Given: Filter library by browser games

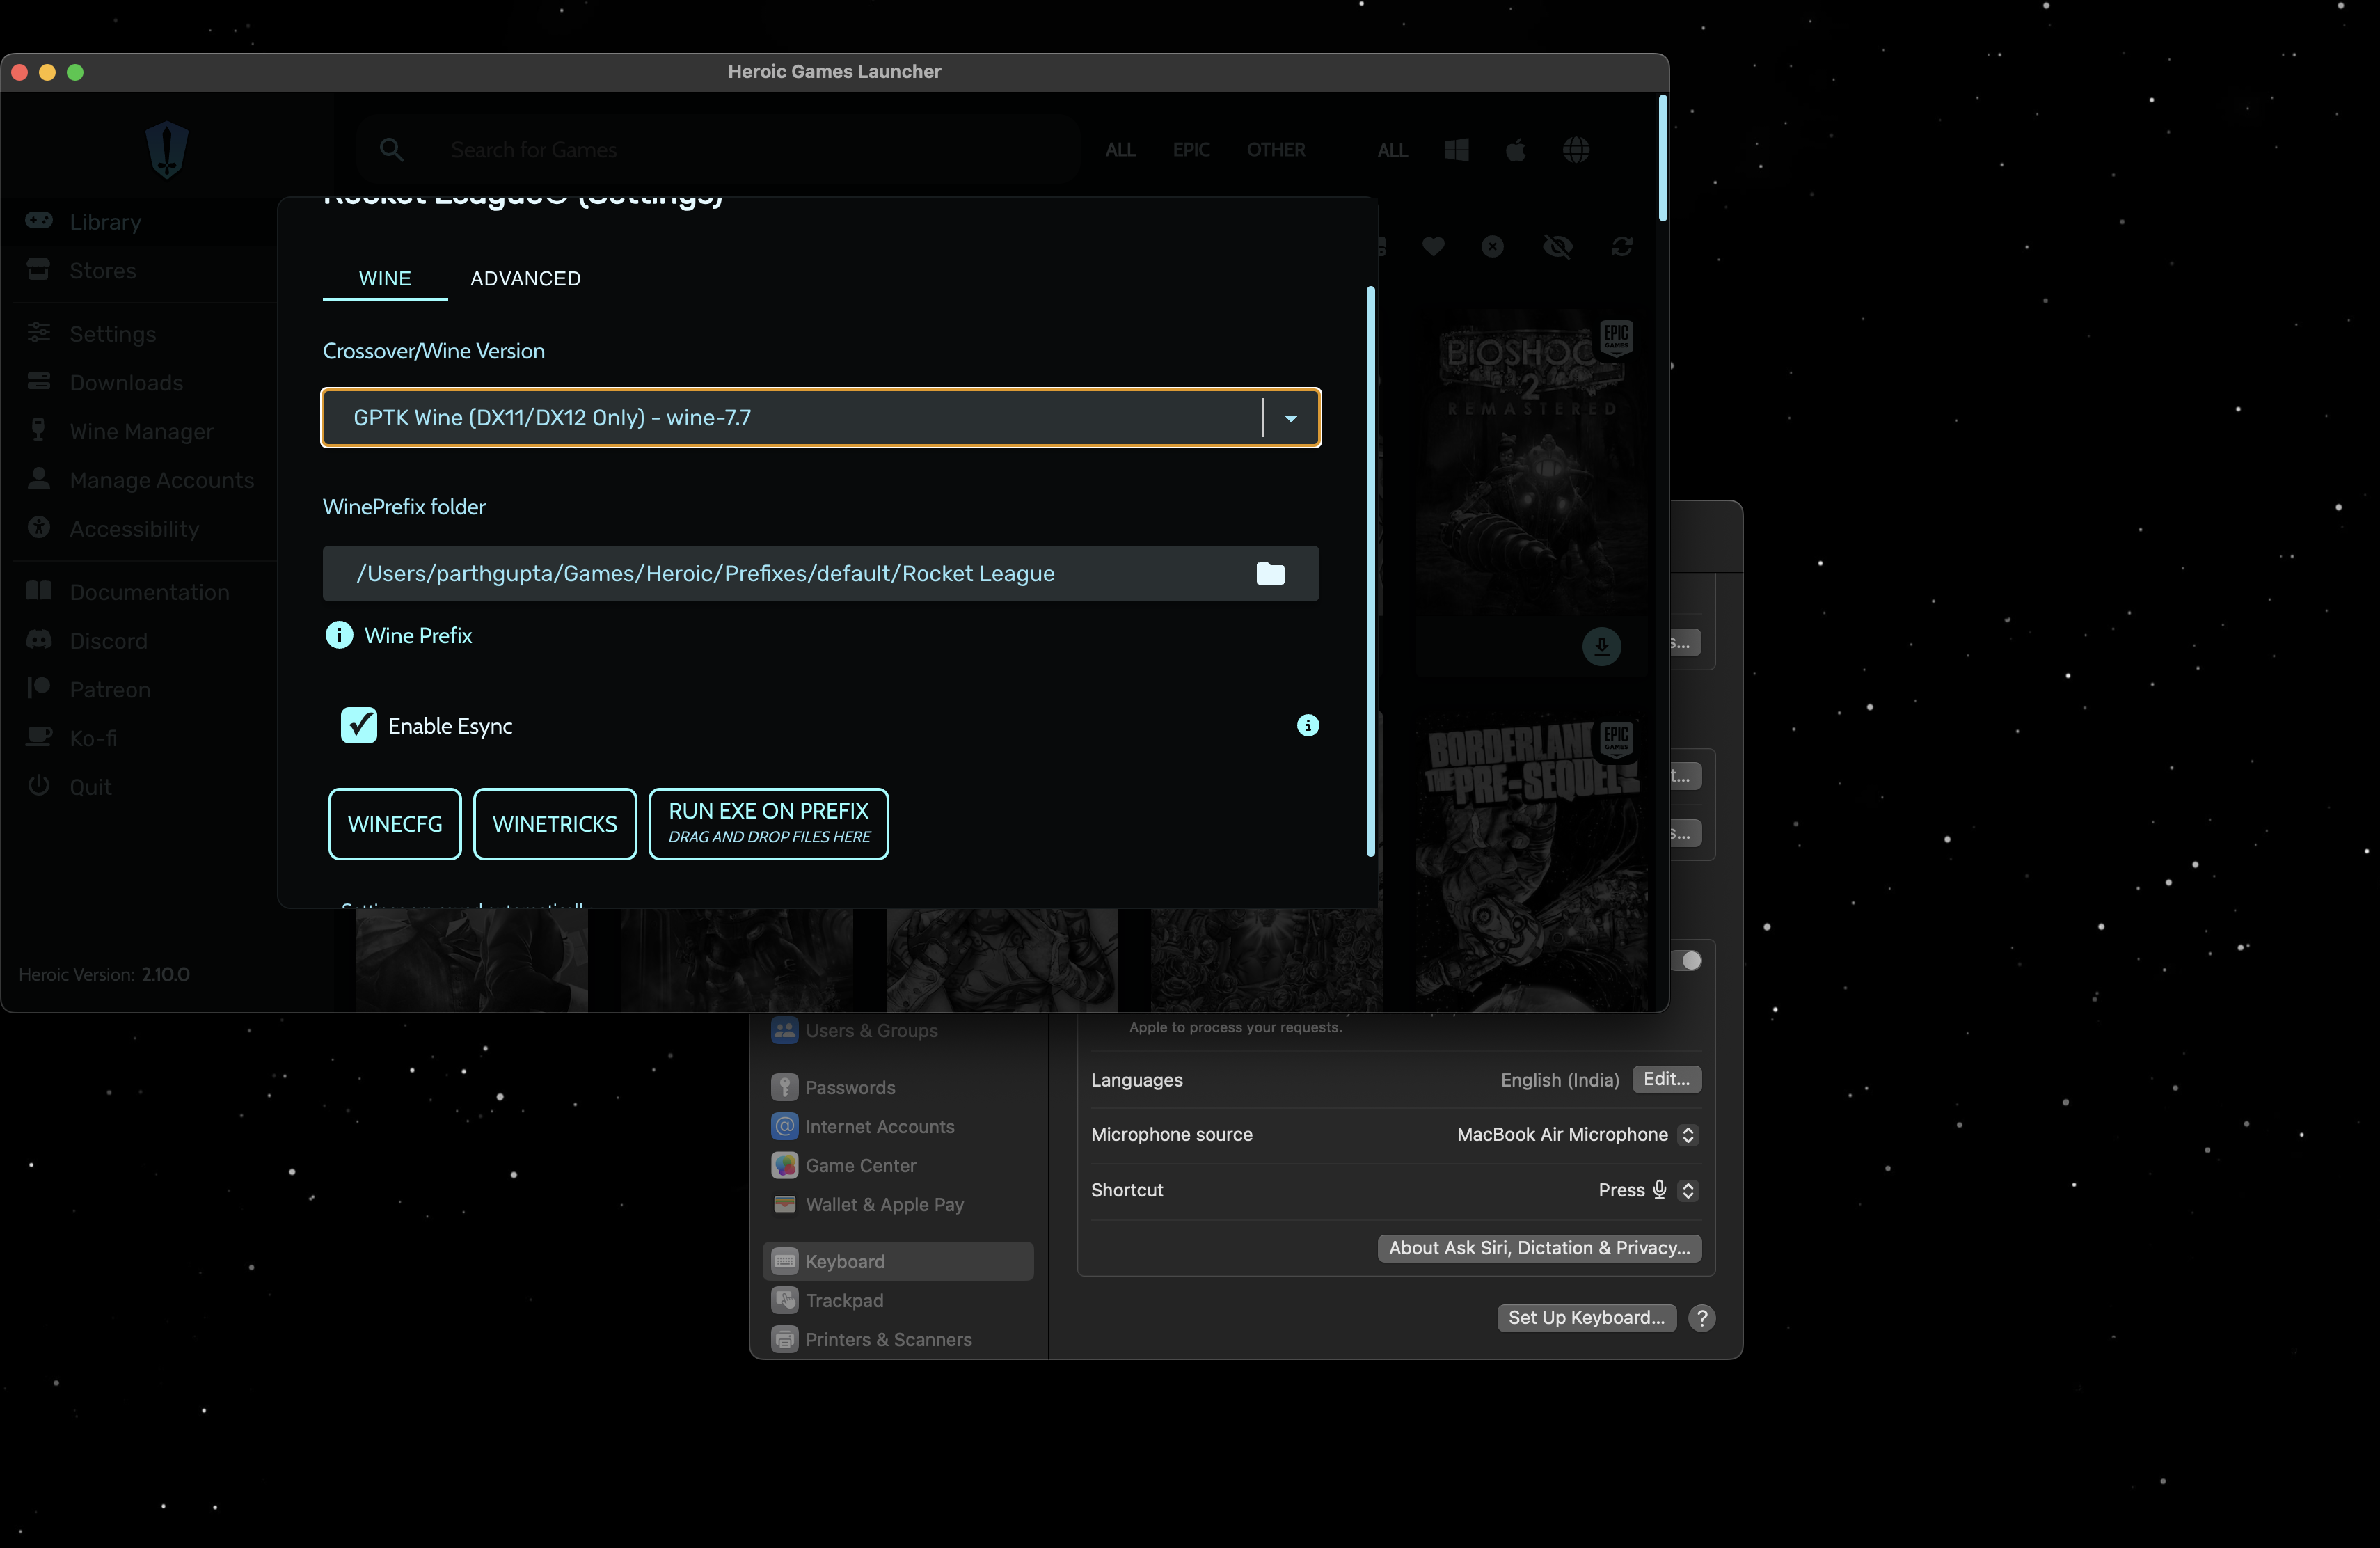Looking at the screenshot, I should coord(1576,149).
